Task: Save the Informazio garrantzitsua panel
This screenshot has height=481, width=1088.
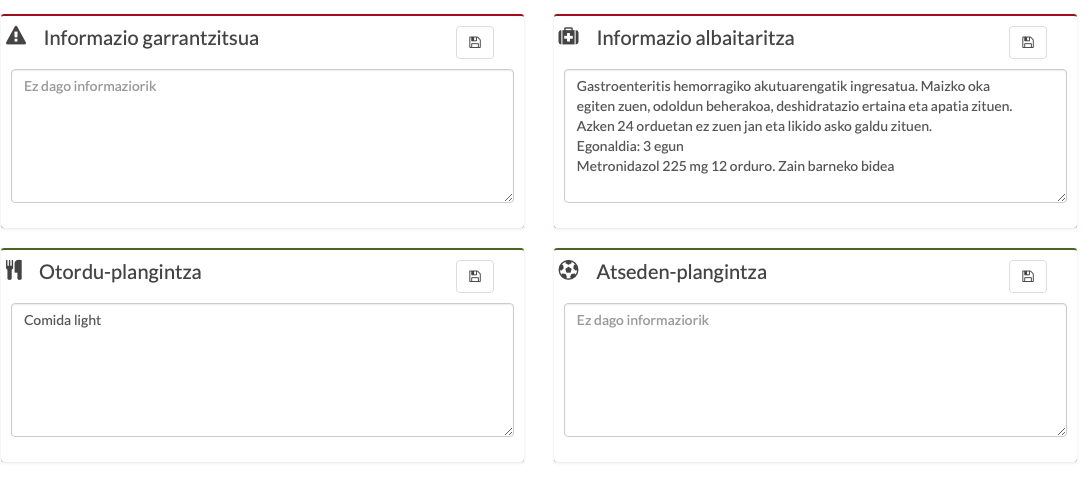Action: 475,42
